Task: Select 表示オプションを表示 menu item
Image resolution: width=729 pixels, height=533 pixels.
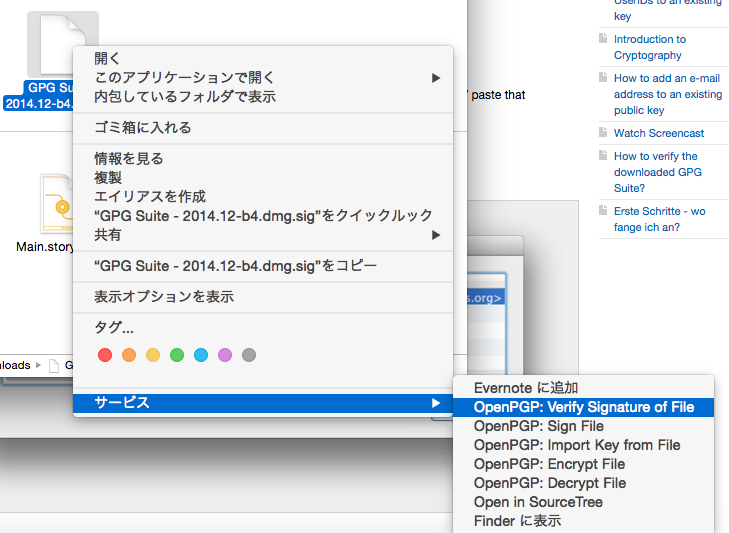Action: pyautogui.click(x=263, y=297)
